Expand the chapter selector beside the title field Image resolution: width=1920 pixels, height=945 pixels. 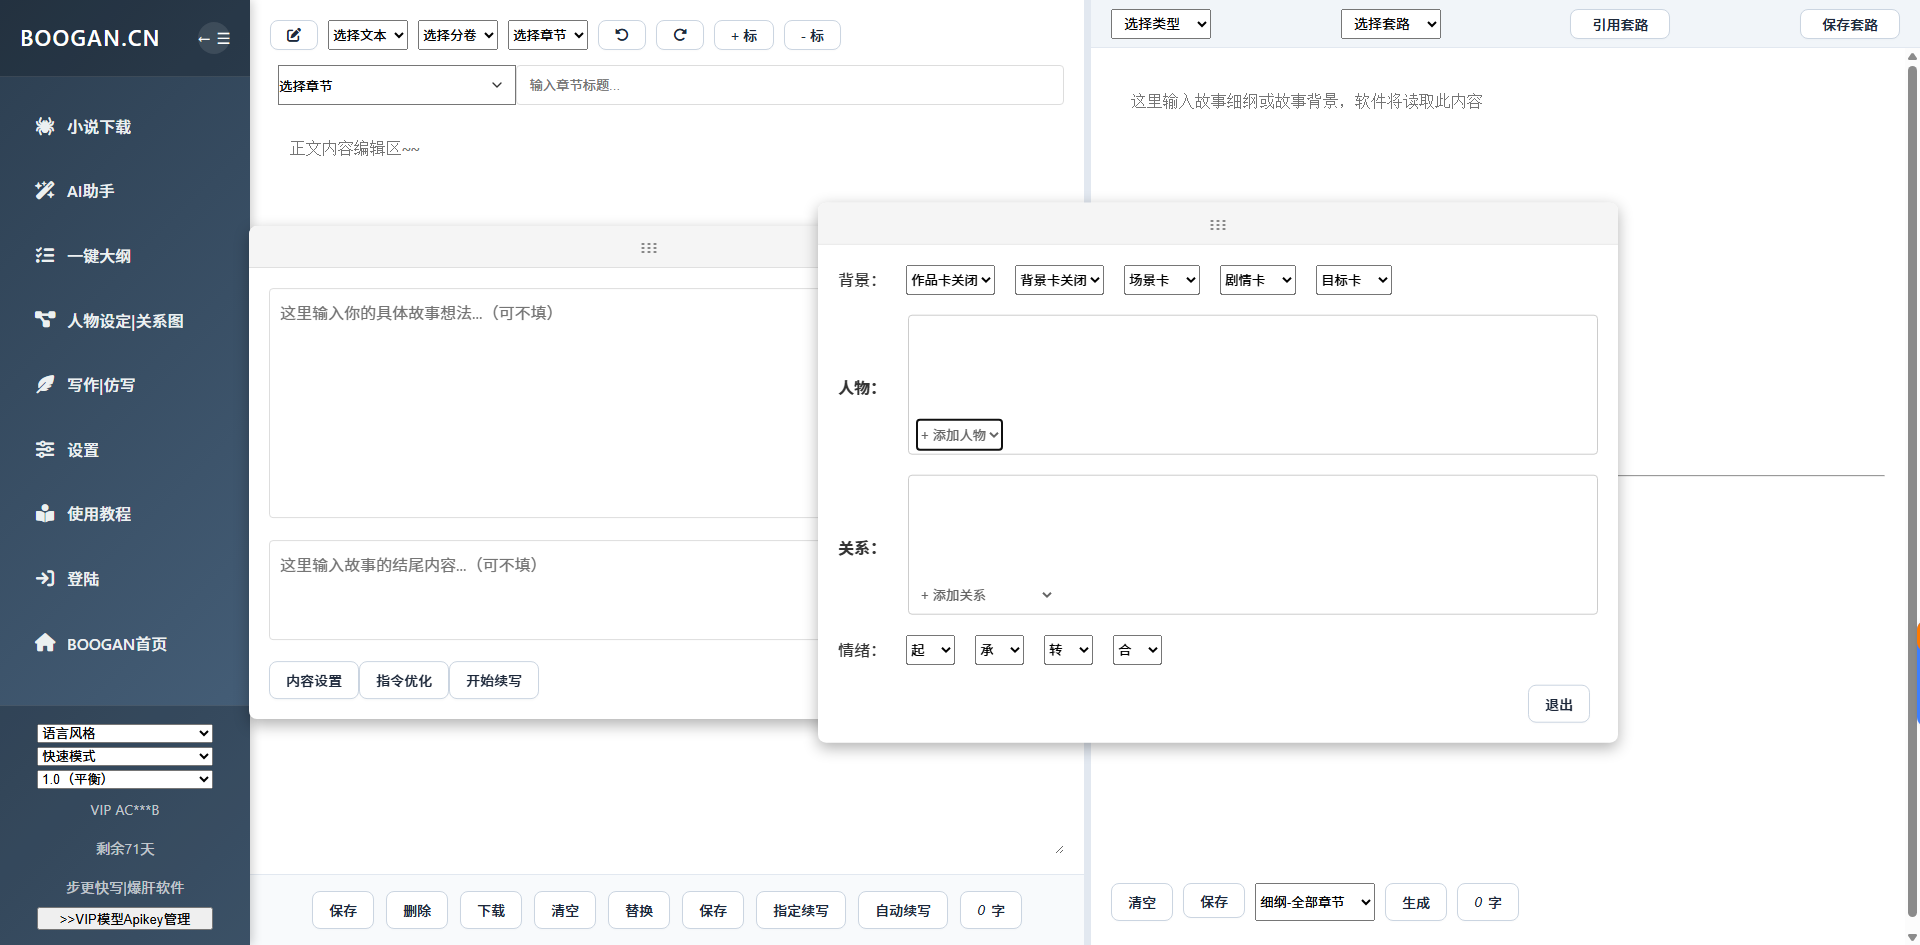point(396,85)
